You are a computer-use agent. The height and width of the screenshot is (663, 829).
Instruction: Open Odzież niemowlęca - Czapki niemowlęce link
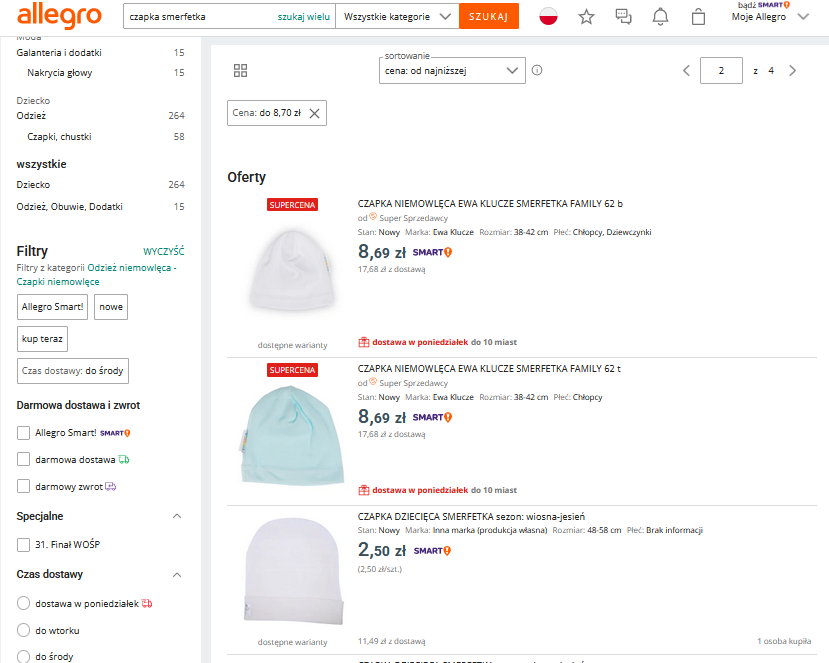(96, 274)
